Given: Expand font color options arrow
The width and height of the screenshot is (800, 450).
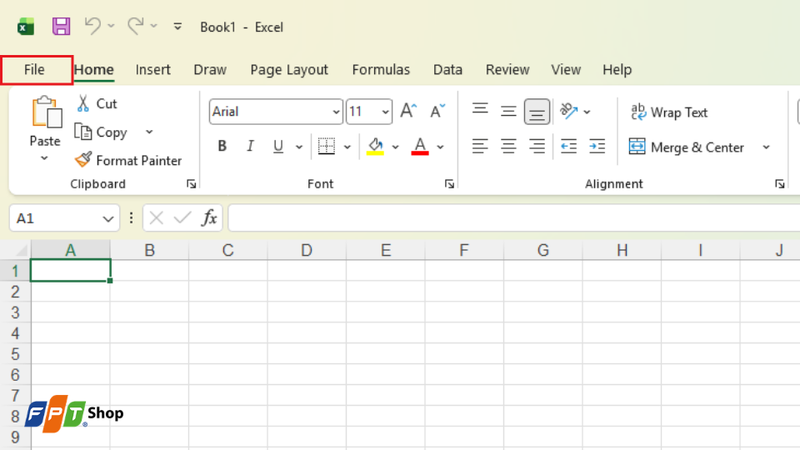Looking at the screenshot, I should tap(440, 147).
